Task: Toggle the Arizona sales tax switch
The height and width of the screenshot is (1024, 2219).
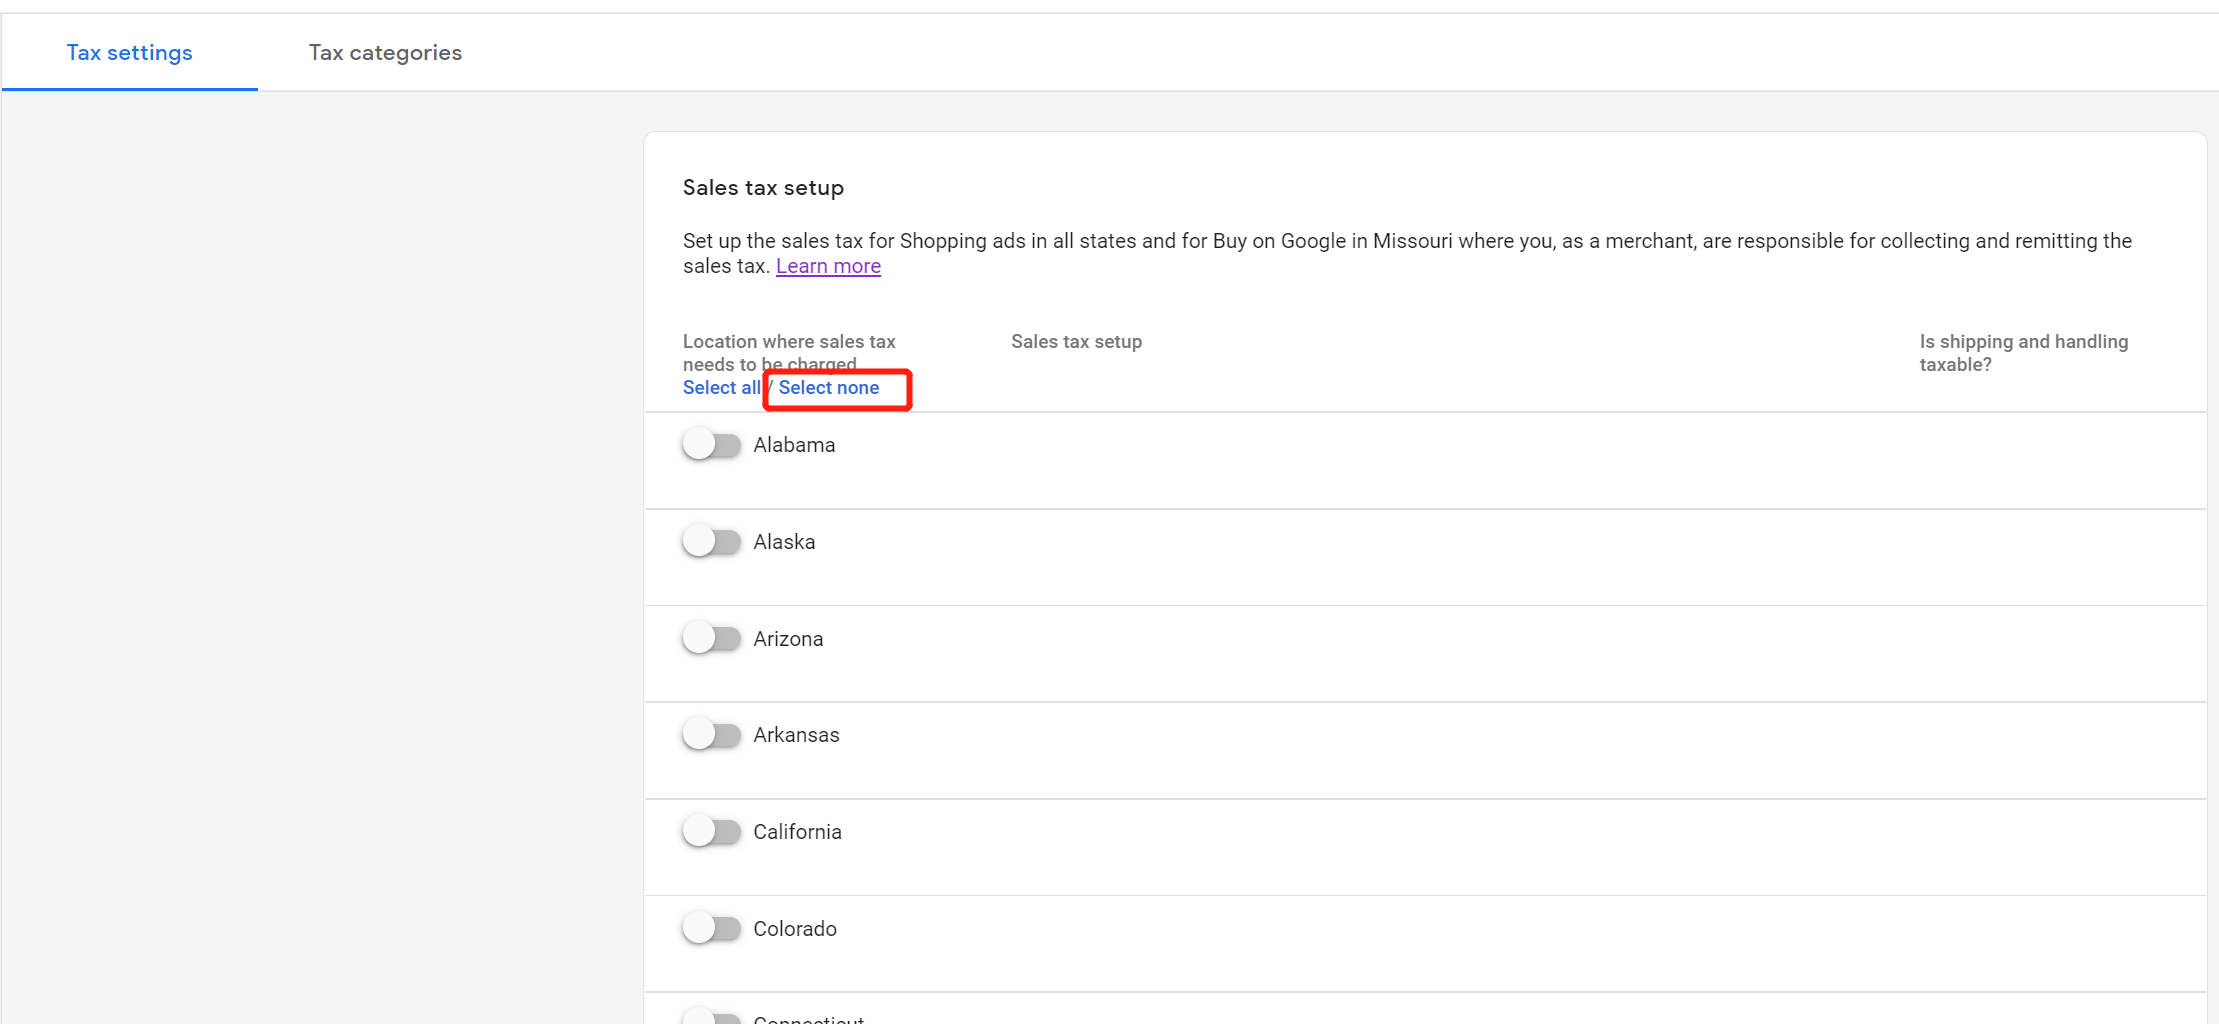Action: pos(711,638)
